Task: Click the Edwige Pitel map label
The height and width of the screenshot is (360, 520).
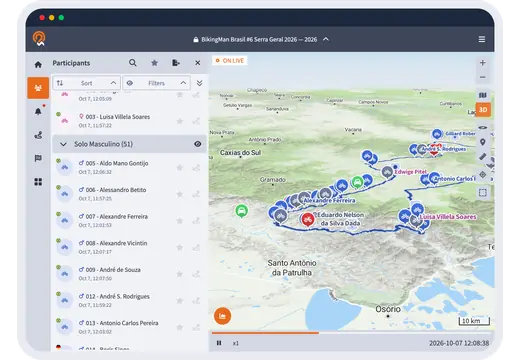Action: tap(411, 172)
